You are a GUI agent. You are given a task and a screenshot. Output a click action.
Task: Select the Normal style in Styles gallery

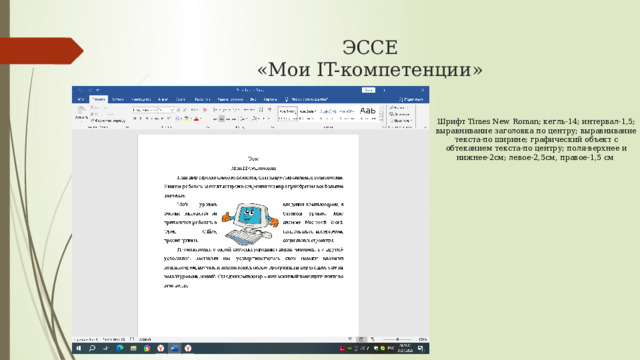tap(288, 113)
